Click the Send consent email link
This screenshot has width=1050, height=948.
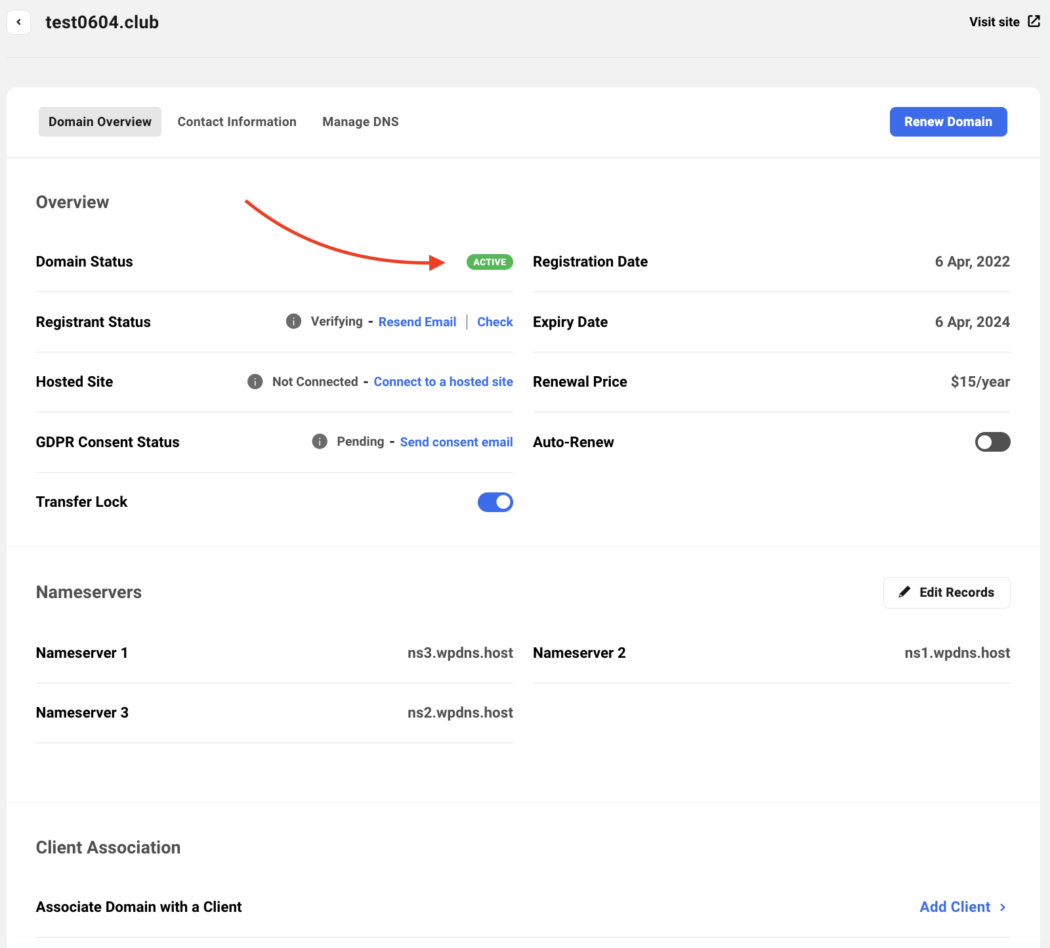456,442
